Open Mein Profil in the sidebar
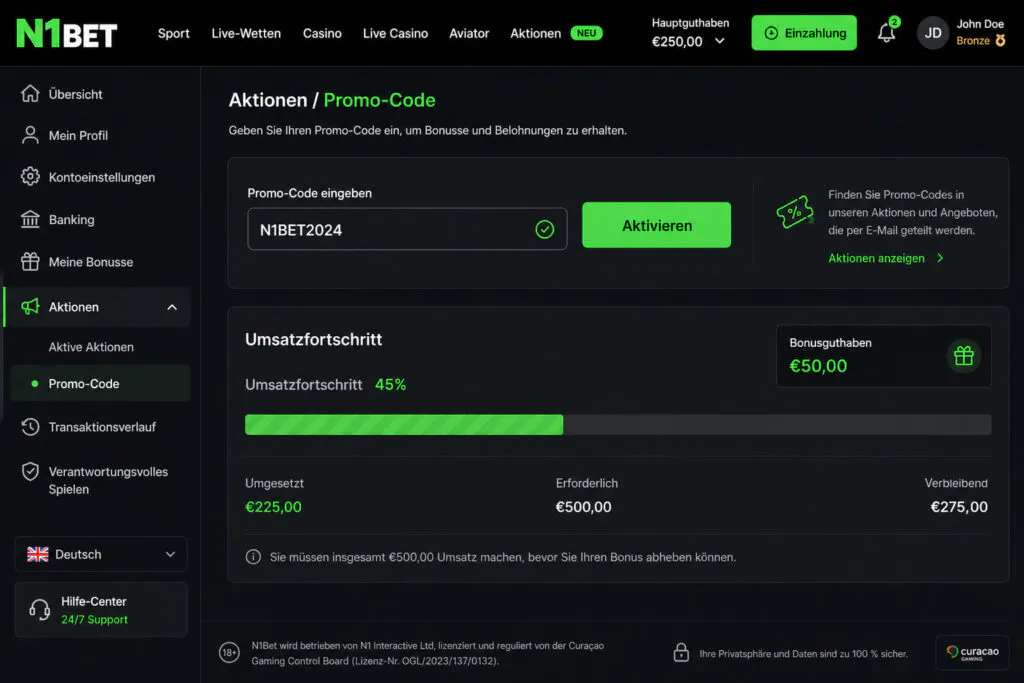Image resolution: width=1024 pixels, height=683 pixels. (78, 136)
